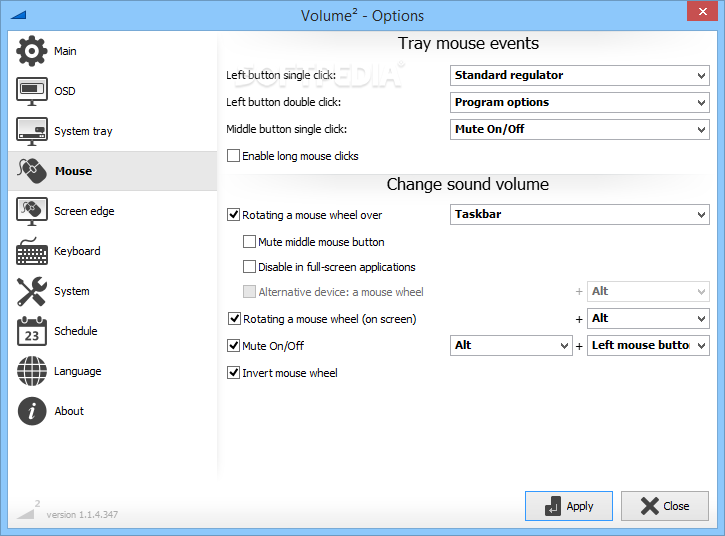Screen dimensions: 725x536
Task: Select the System label in sidebar
Action: tap(72, 291)
